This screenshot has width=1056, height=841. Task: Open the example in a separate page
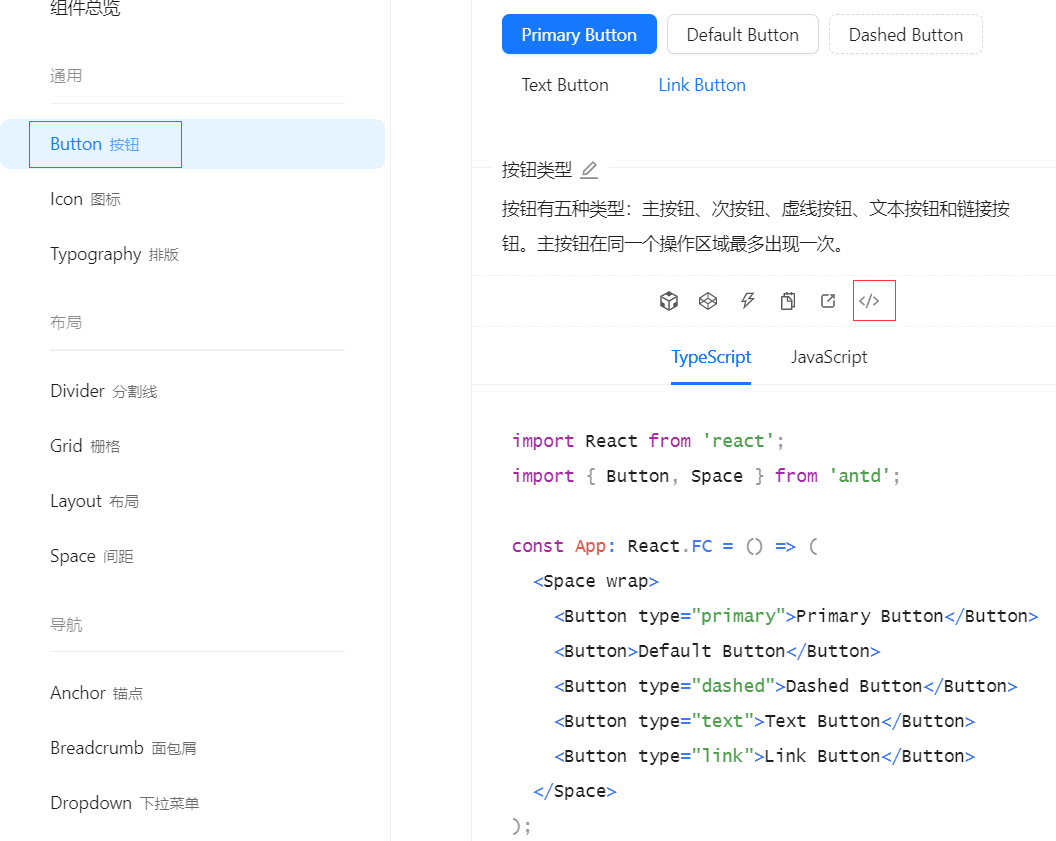point(827,300)
